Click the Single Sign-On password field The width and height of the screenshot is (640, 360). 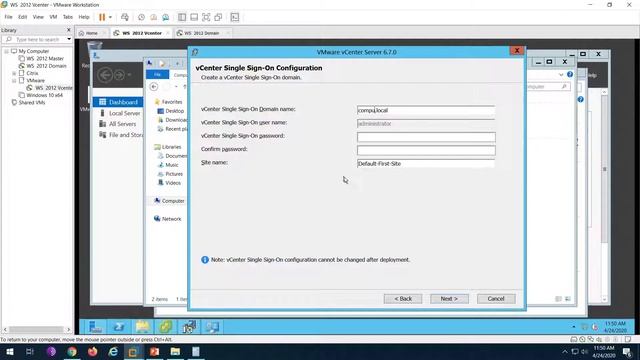(x=426, y=137)
